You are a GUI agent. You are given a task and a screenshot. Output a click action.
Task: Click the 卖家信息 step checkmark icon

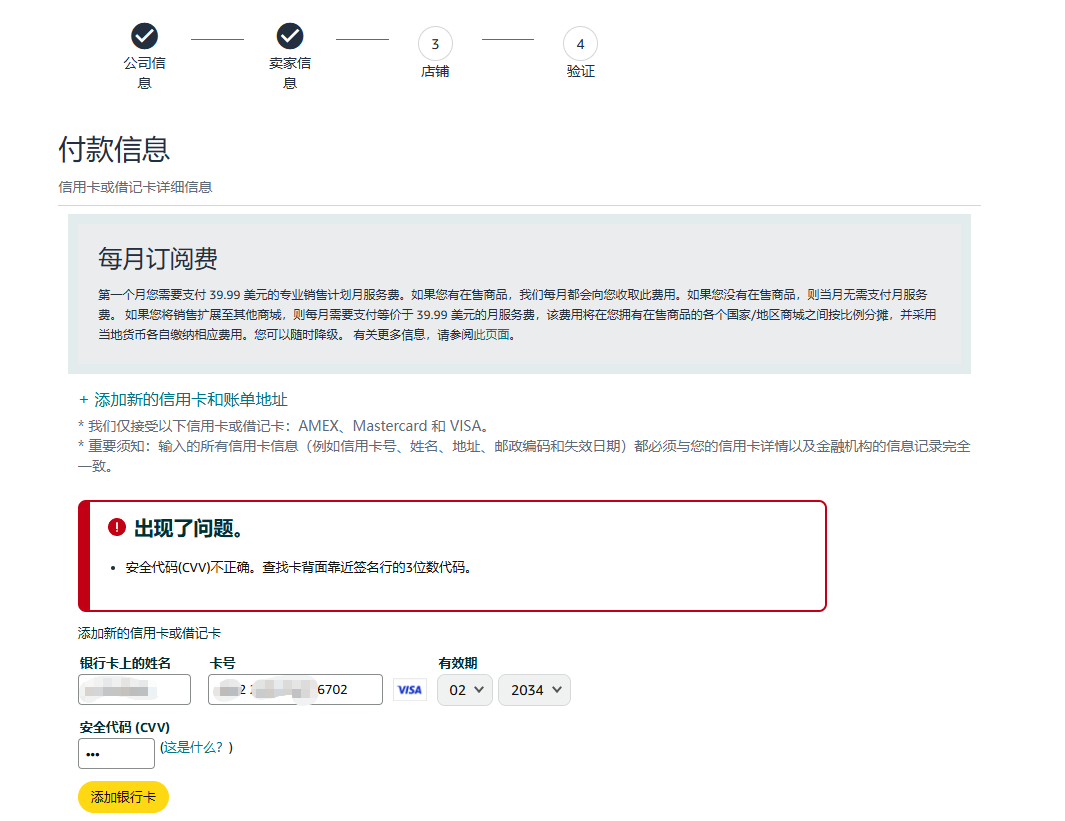290,37
